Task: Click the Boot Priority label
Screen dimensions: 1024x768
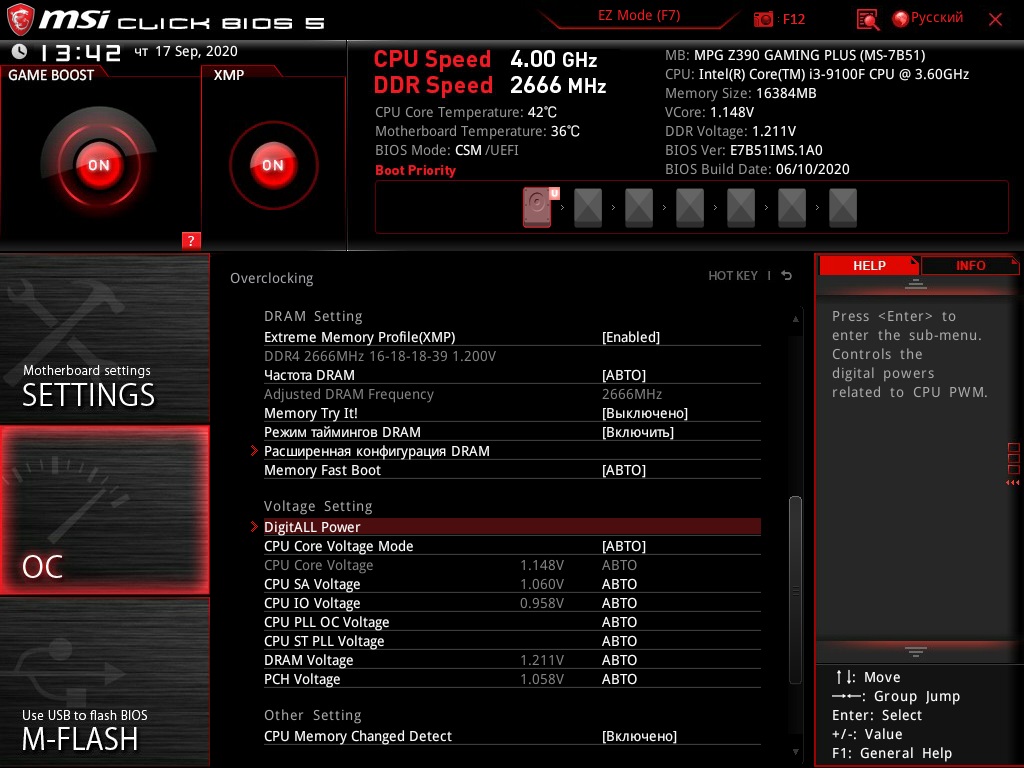Action: tap(415, 170)
